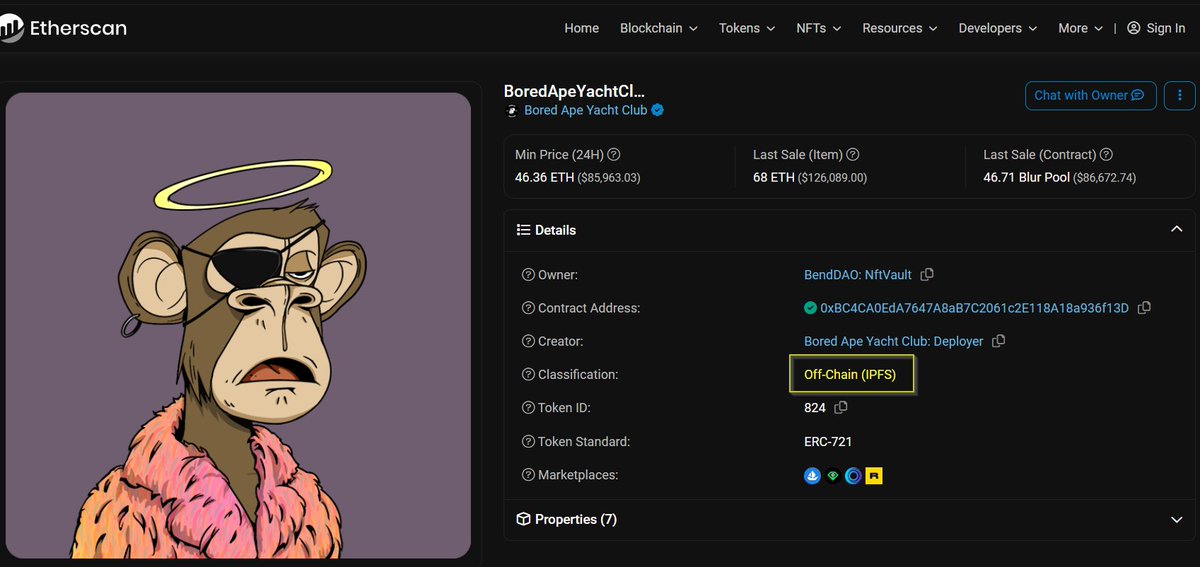Click the Token ID value 824
Viewport: 1200px width, 567px height.
click(x=815, y=408)
